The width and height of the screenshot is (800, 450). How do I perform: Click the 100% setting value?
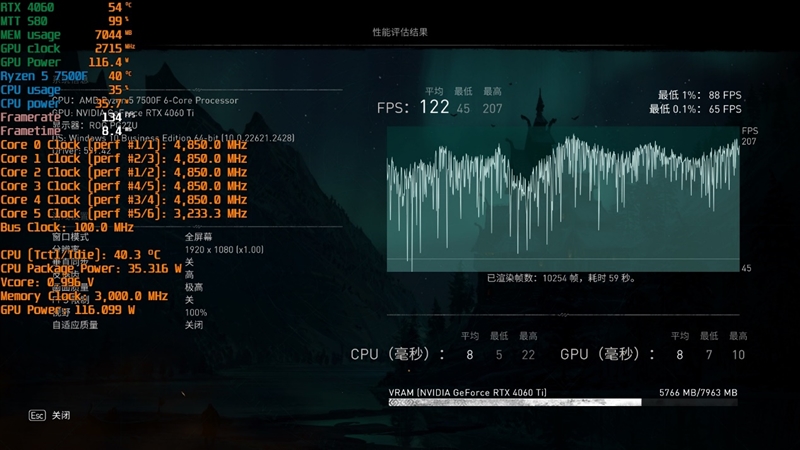[x=196, y=312]
